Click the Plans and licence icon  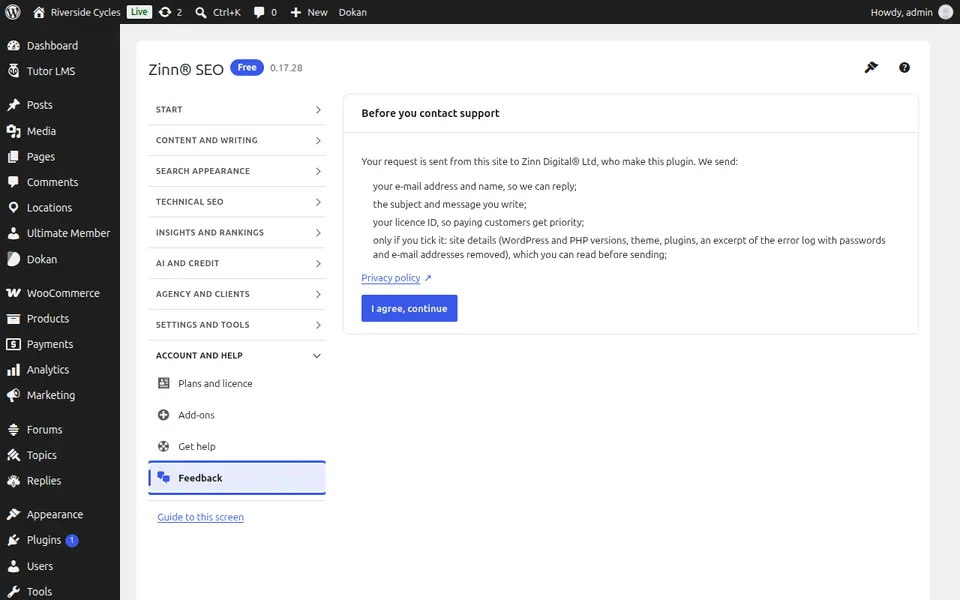(x=163, y=383)
